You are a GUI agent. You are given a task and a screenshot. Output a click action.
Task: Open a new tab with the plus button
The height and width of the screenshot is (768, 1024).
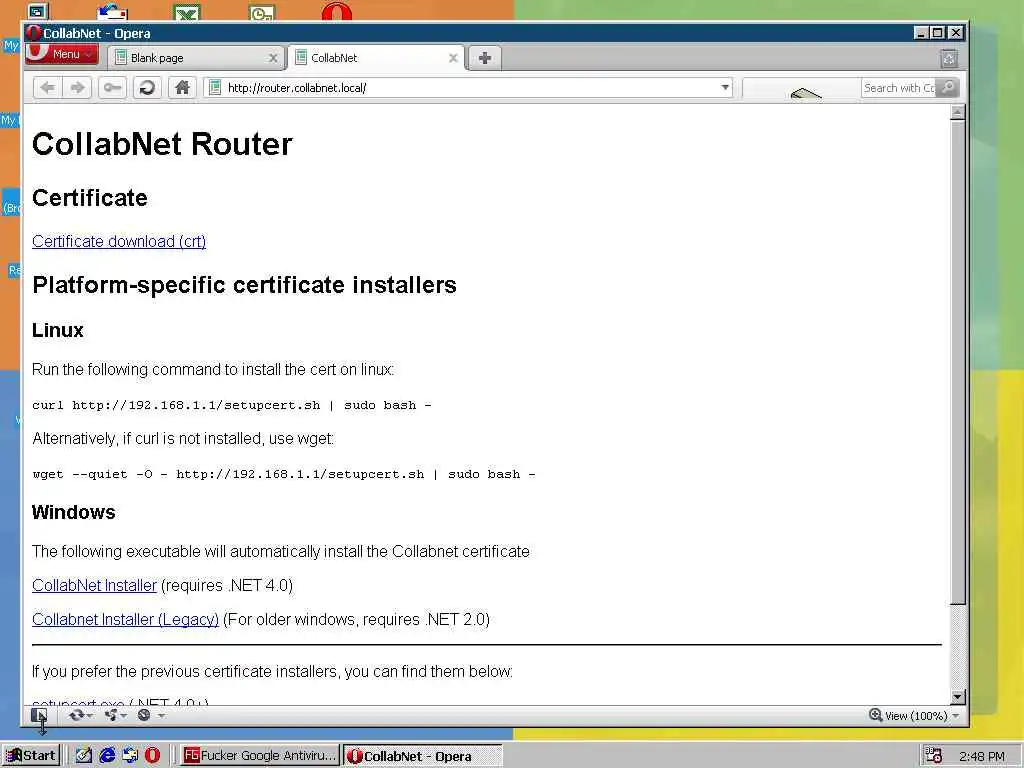pyautogui.click(x=485, y=57)
